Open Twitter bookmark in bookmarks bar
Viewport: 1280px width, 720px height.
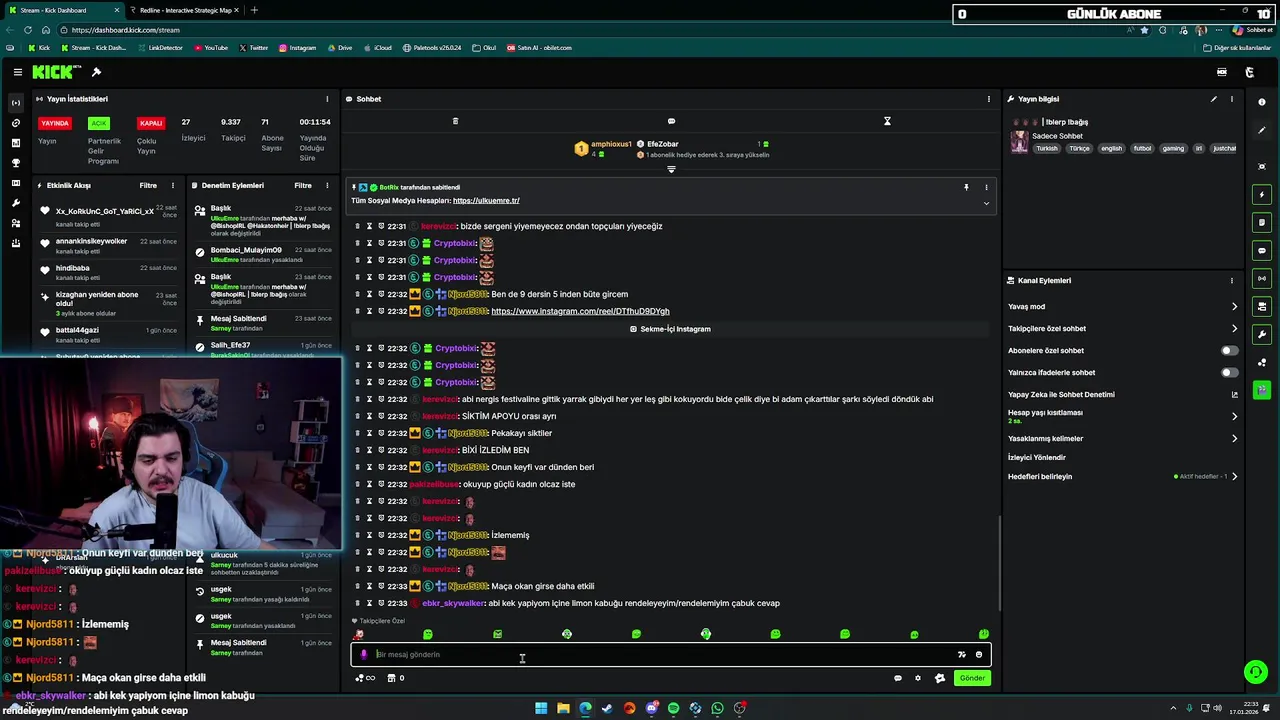tap(253, 48)
